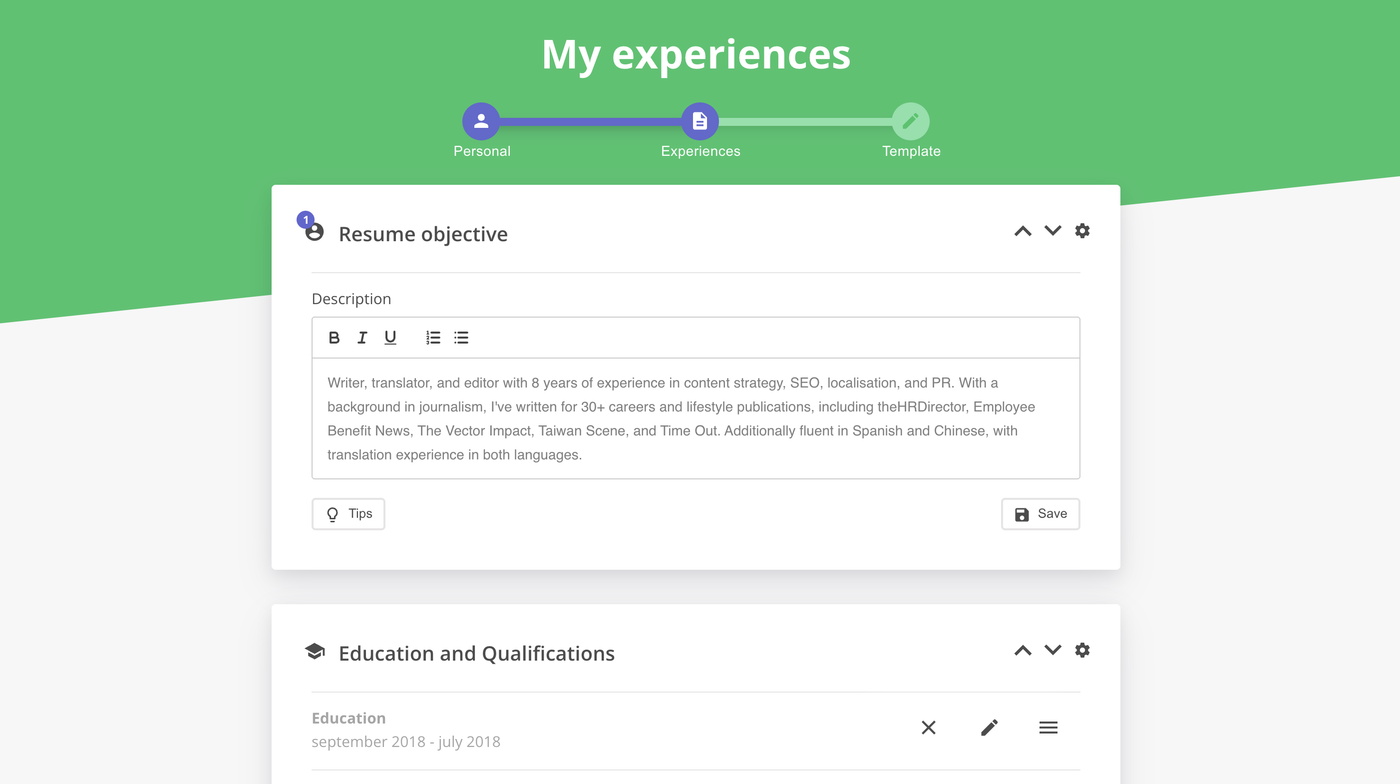Save the resume objective
The height and width of the screenshot is (784, 1400).
click(x=1040, y=514)
